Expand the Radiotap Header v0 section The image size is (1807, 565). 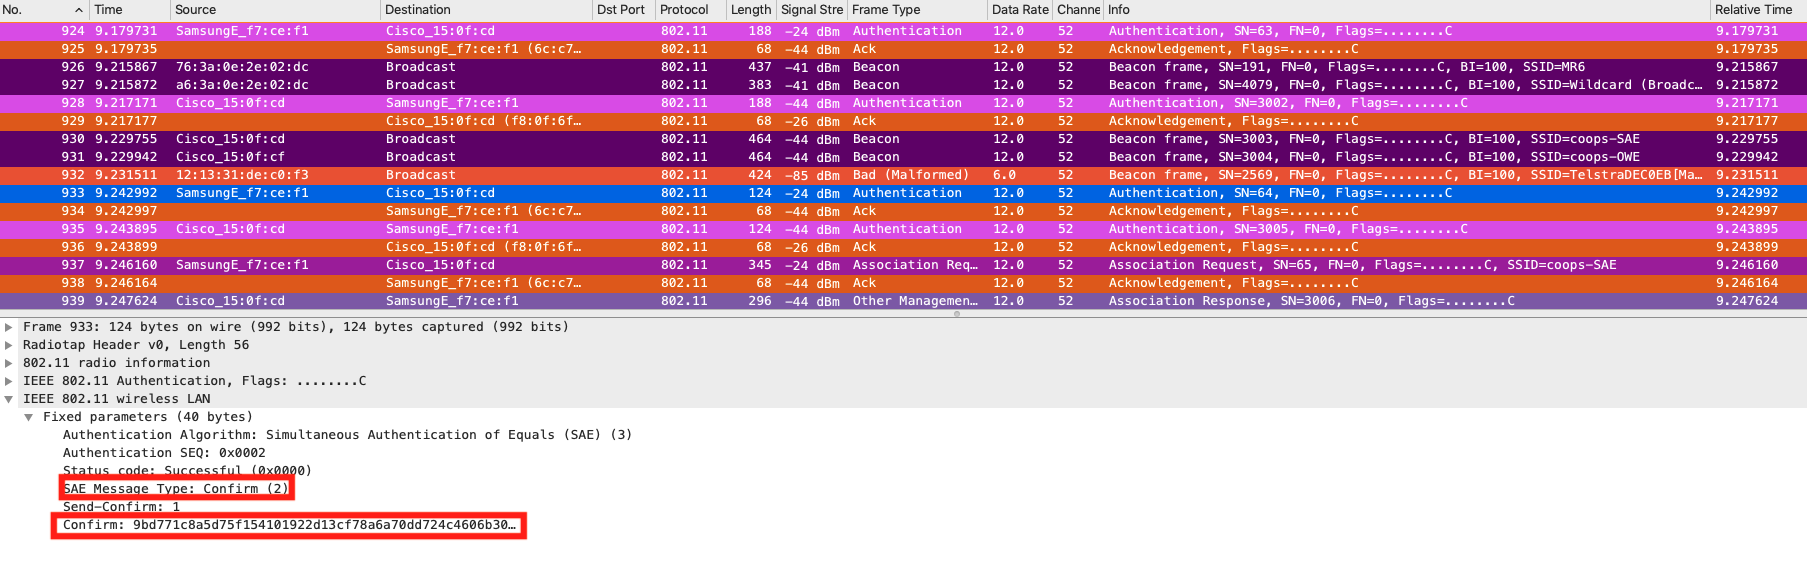(9, 345)
